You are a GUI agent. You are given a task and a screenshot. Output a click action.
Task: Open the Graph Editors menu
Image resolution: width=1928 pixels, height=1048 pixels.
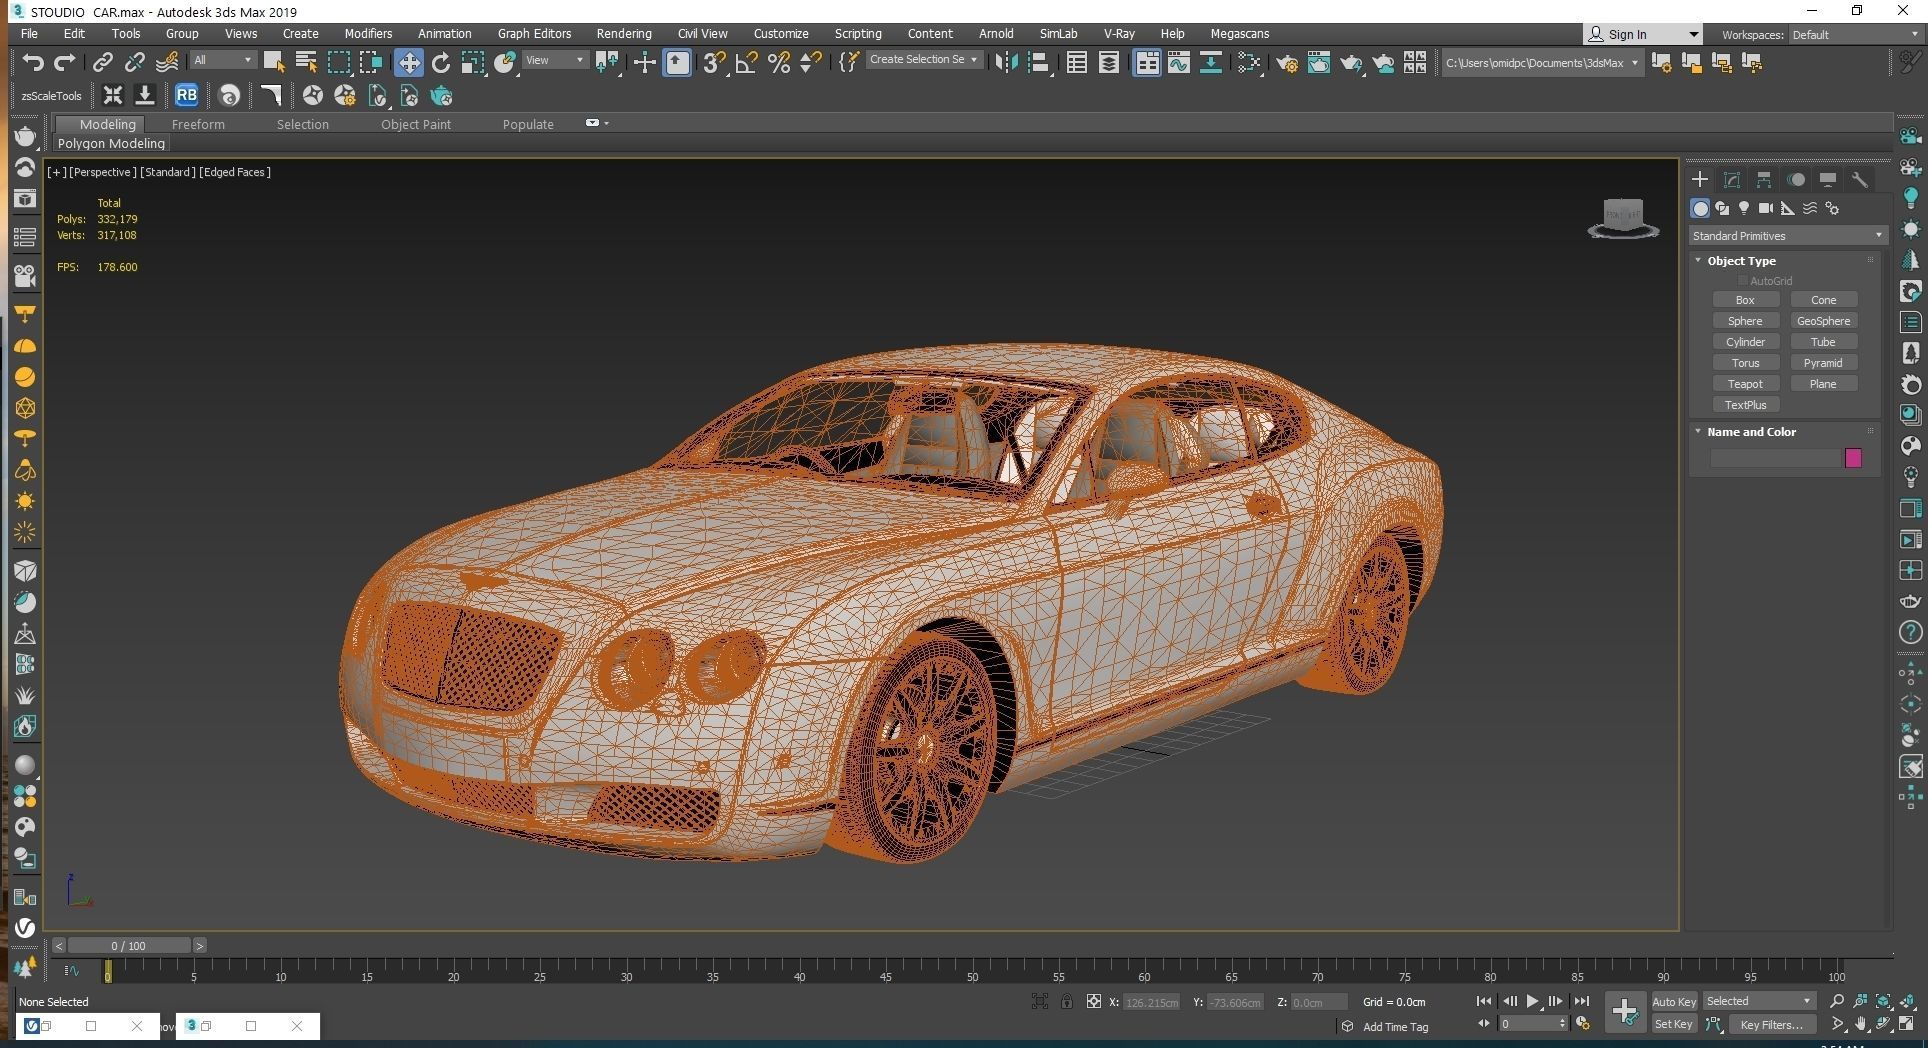click(535, 34)
